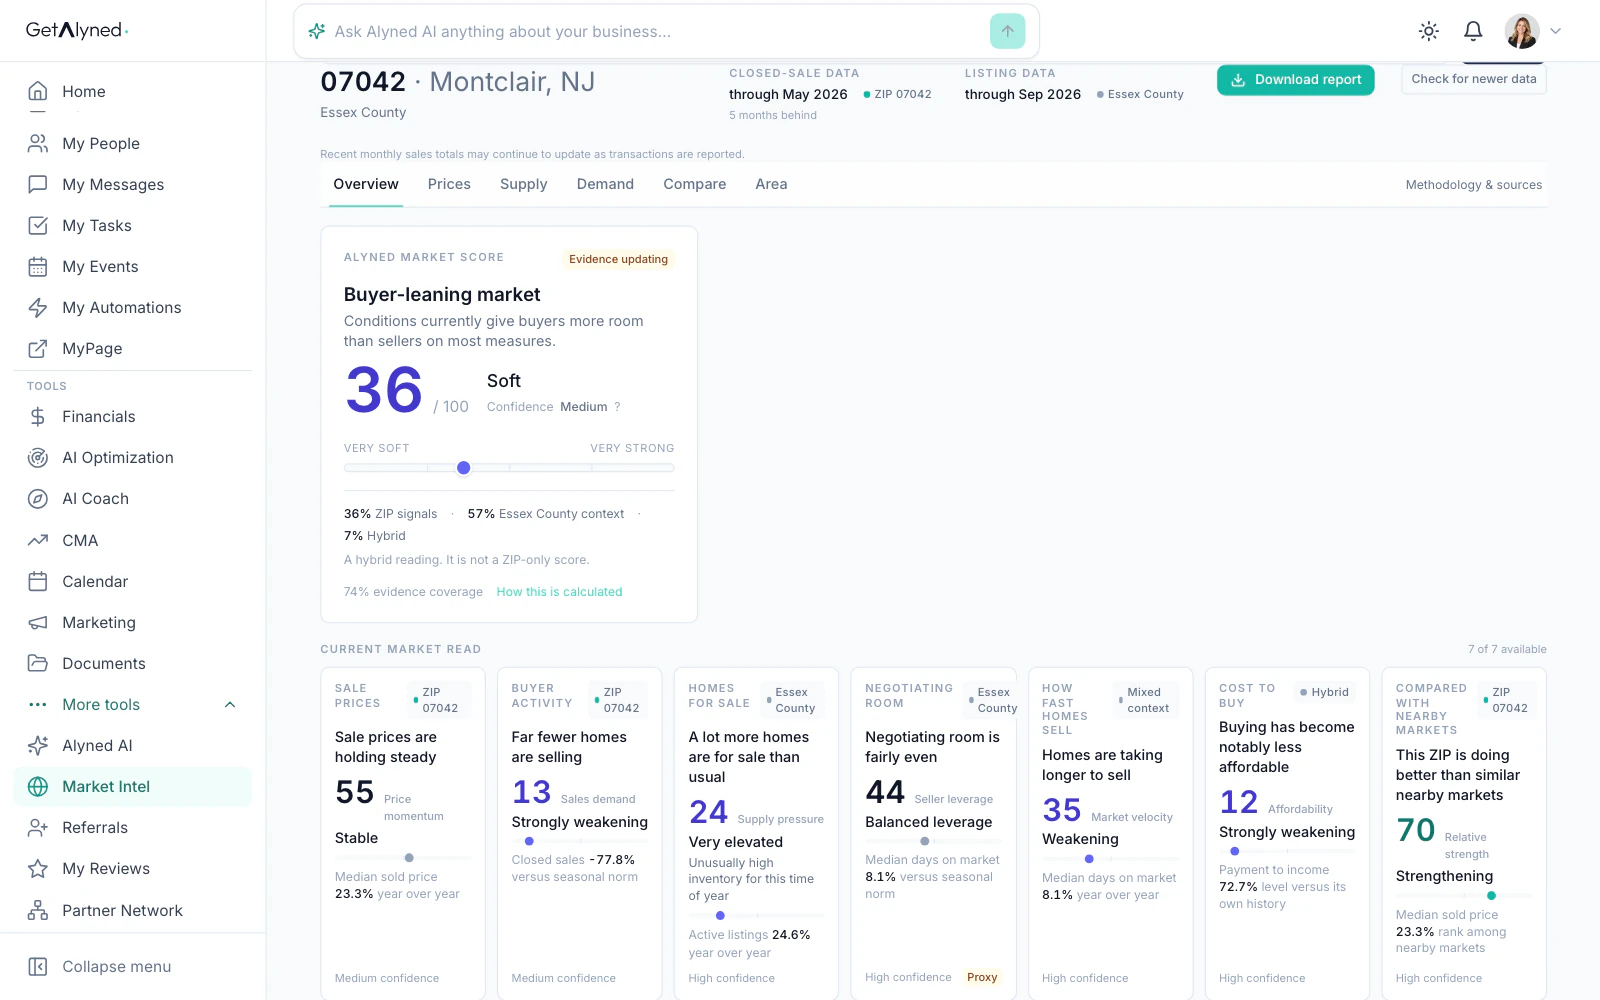1600x1000 pixels.
Task: Open the My Reviews star icon
Action: pyautogui.click(x=38, y=868)
